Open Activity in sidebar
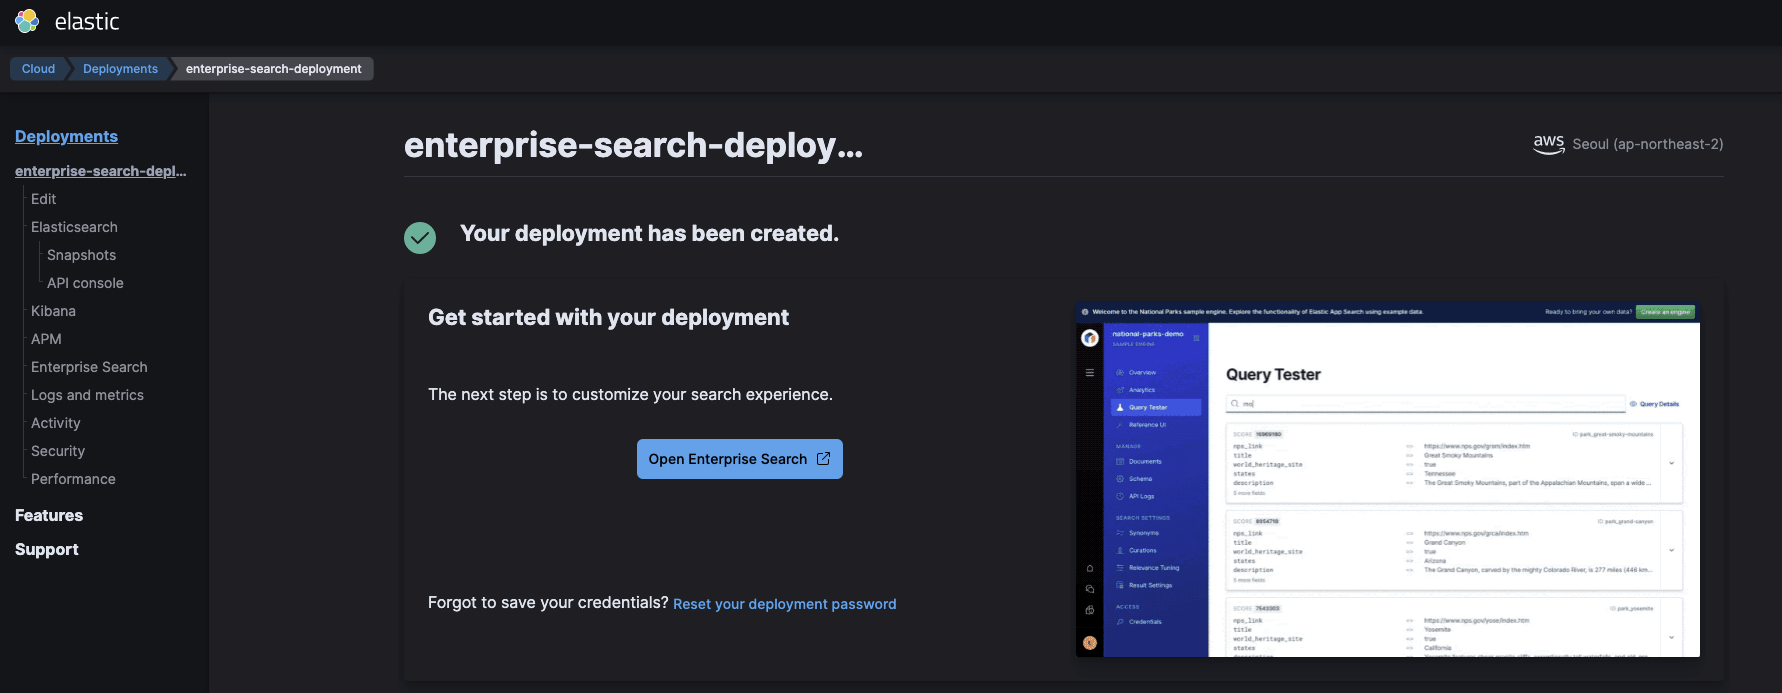Image resolution: width=1782 pixels, height=693 pixels. click(55, 423)
